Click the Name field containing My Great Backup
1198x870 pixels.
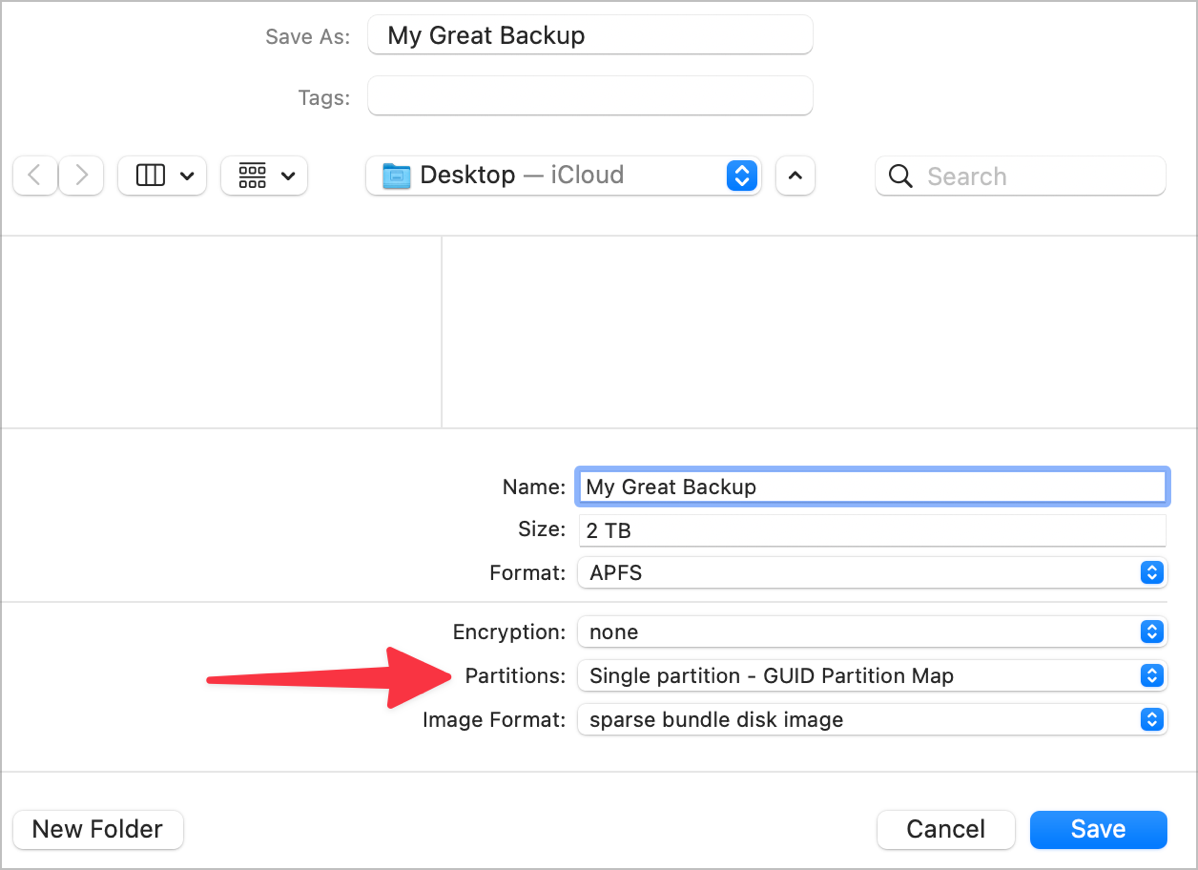pyautogui.click(x=871, y=487)
